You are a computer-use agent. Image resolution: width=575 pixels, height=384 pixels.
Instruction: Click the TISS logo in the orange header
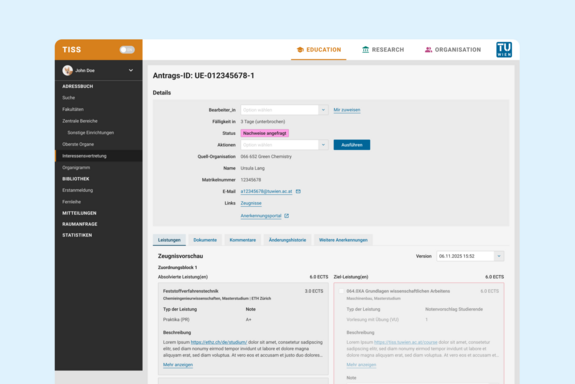[x=72, y=50]
